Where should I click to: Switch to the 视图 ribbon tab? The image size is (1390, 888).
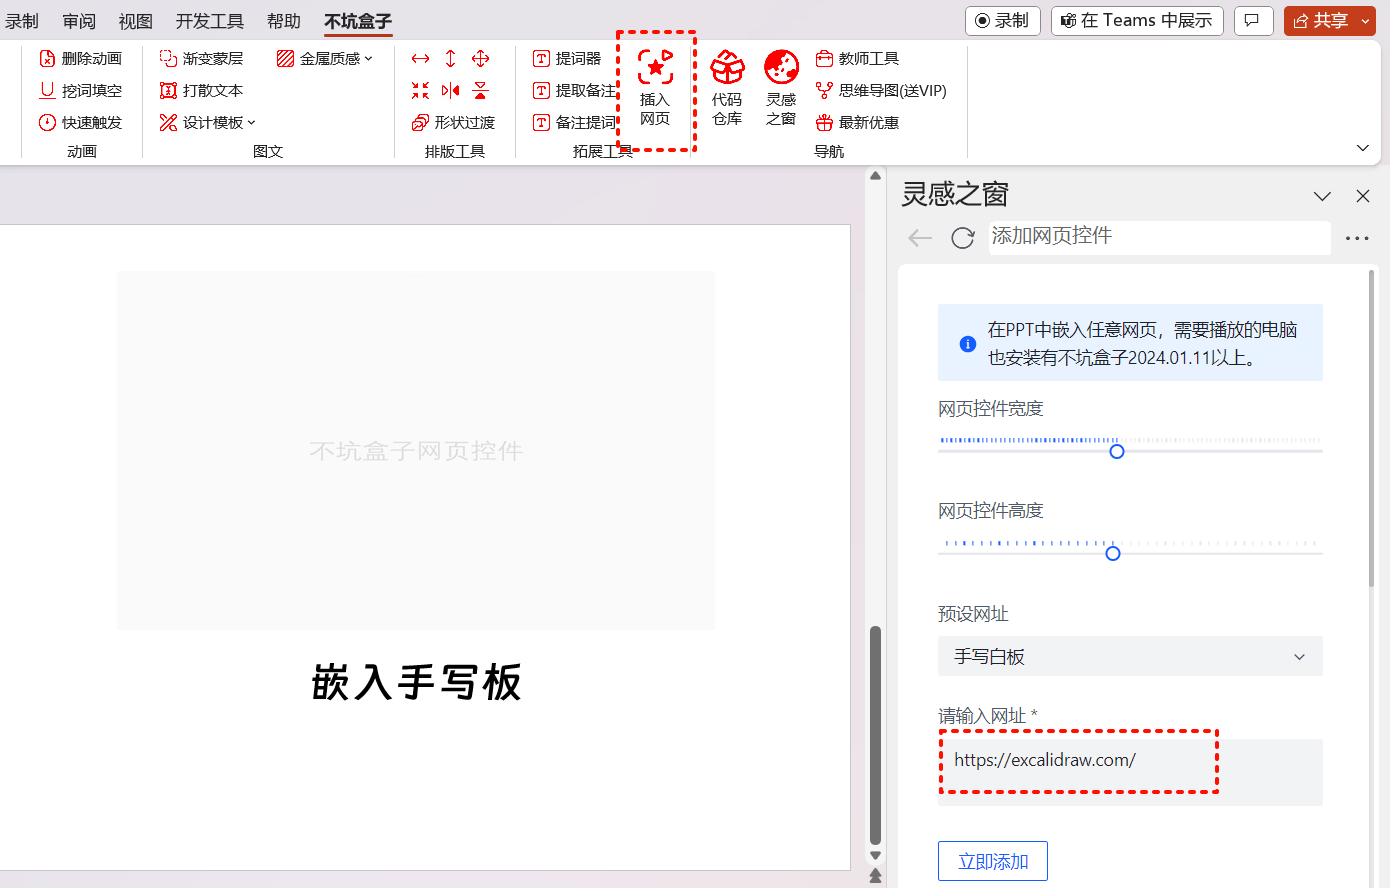pos(136,21)
